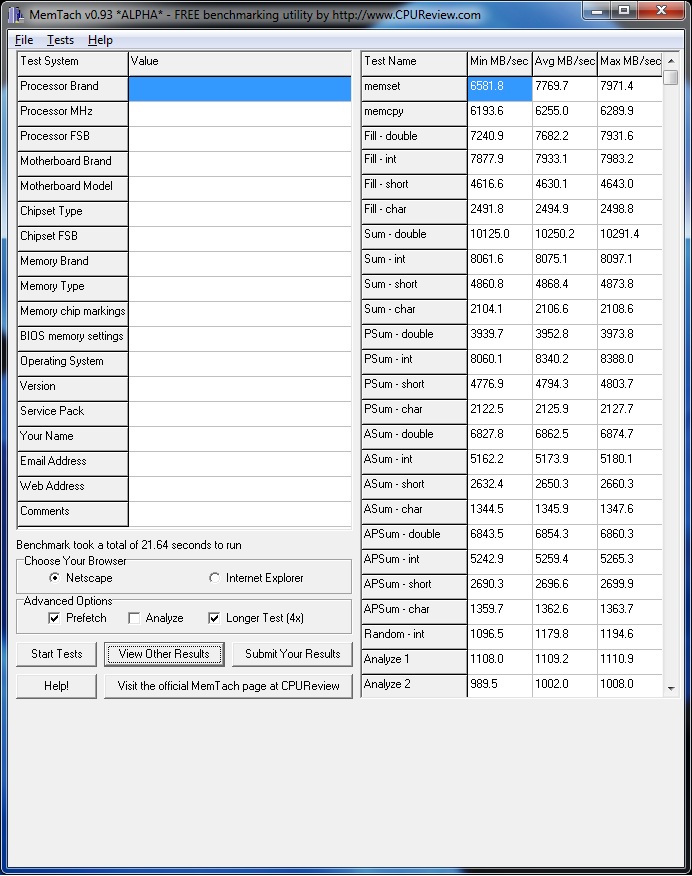Click the results table scroll up arrow
This screenshot has width=692, height=876.
pos(671,60)
